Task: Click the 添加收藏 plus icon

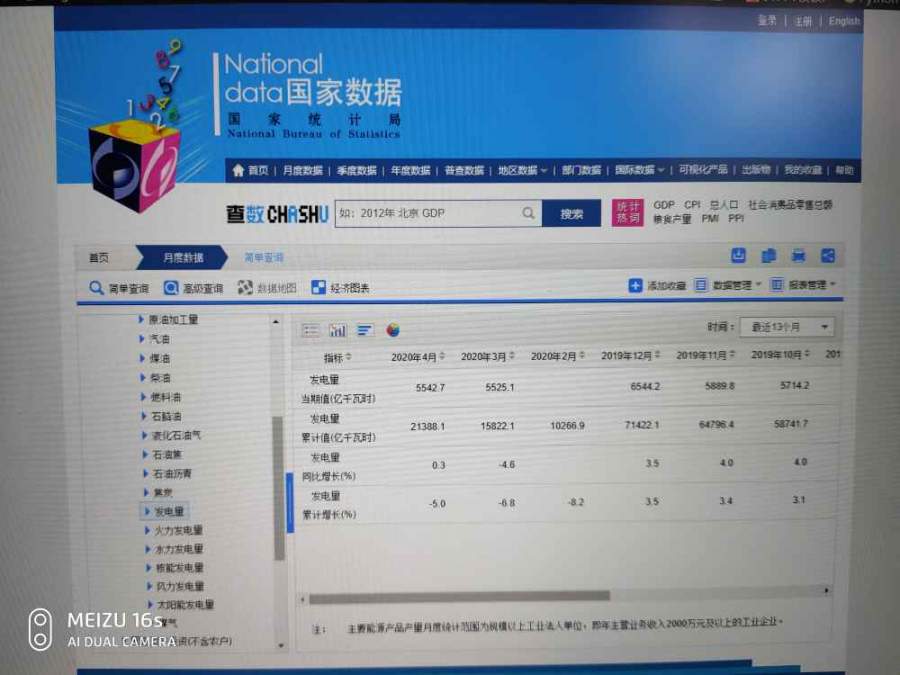Action: click(635, 285)
